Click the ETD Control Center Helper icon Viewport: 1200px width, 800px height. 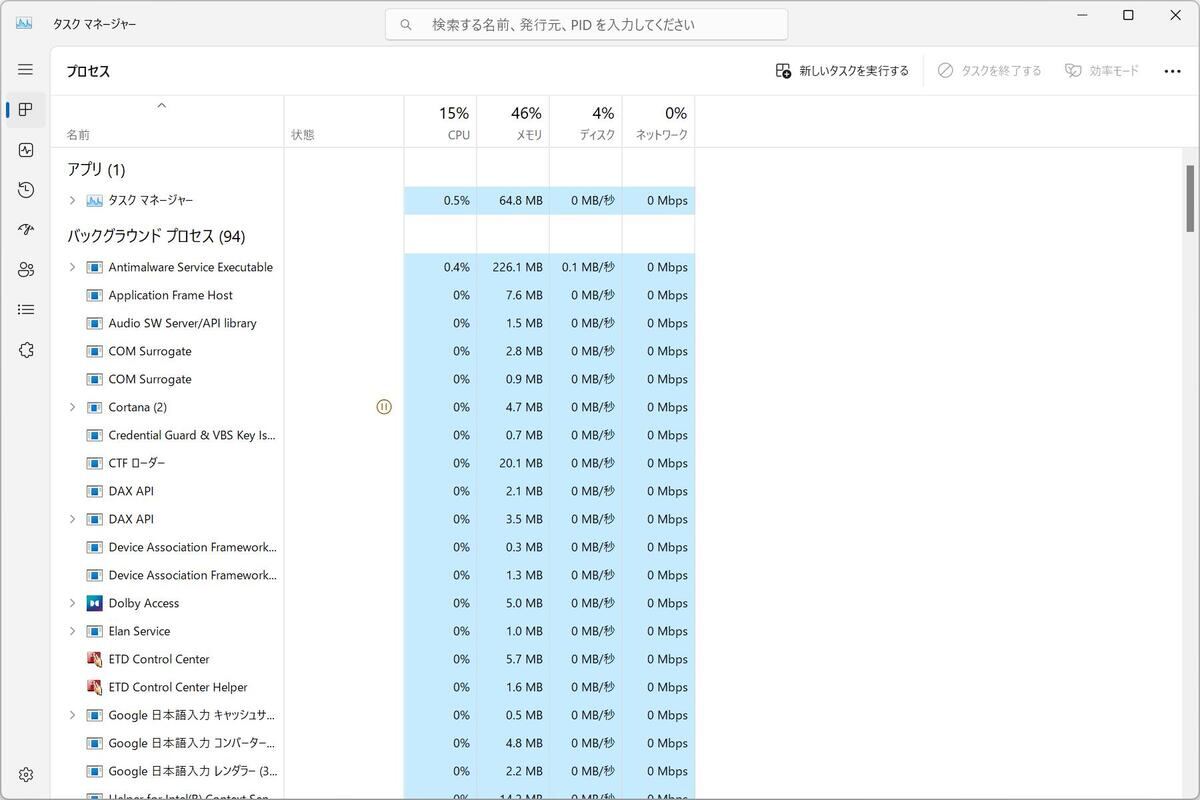95,687
